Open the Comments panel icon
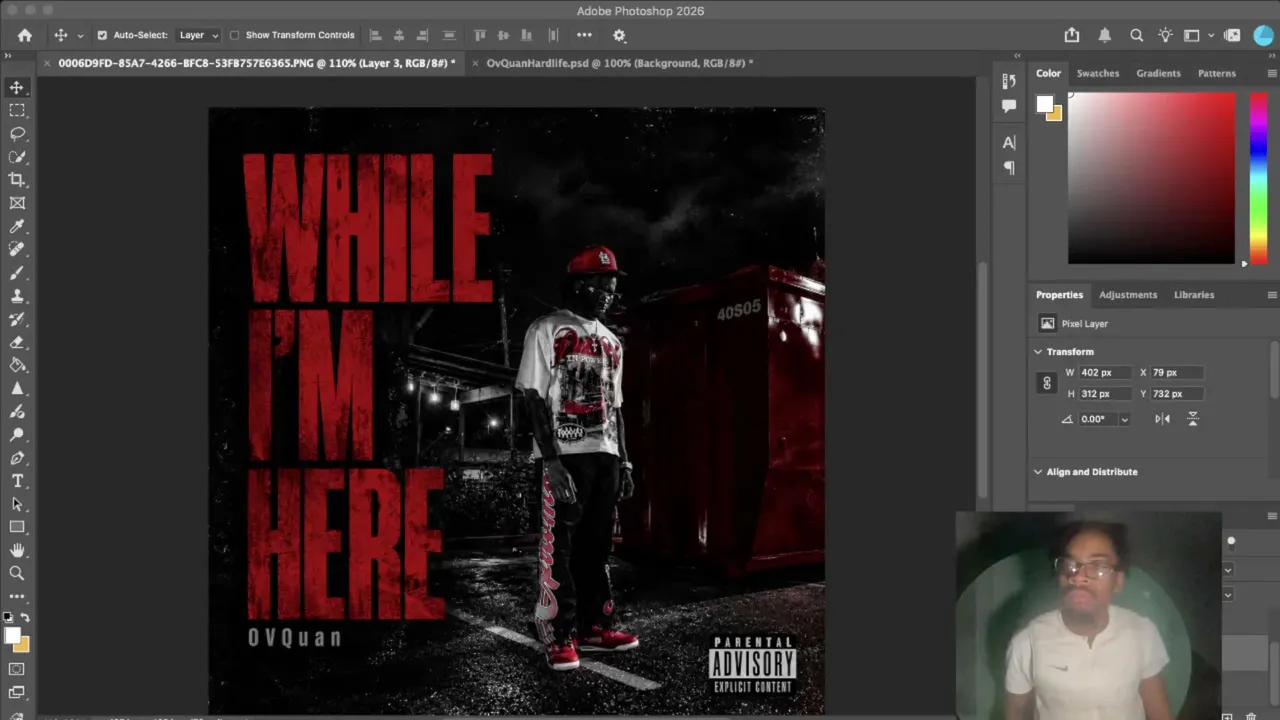The height and width of the screenshot is (720, 1280). click(1009, 105)
